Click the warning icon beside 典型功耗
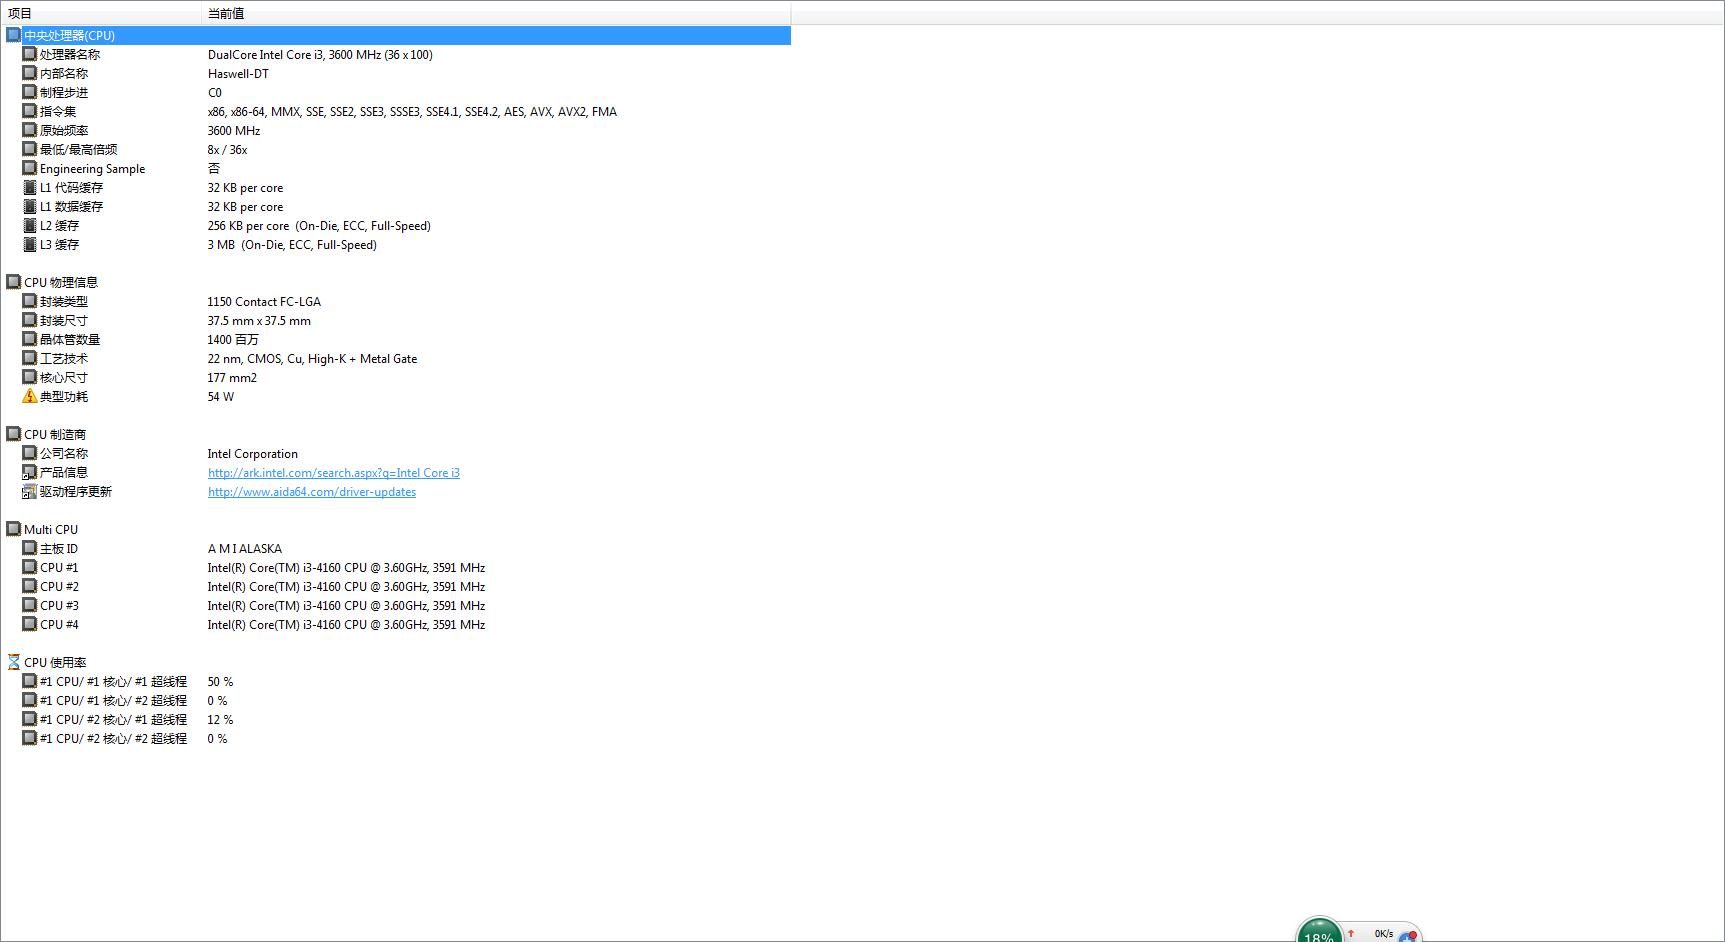The height and width of the screenshot is (942, 1725). click(x=30, y=396)
